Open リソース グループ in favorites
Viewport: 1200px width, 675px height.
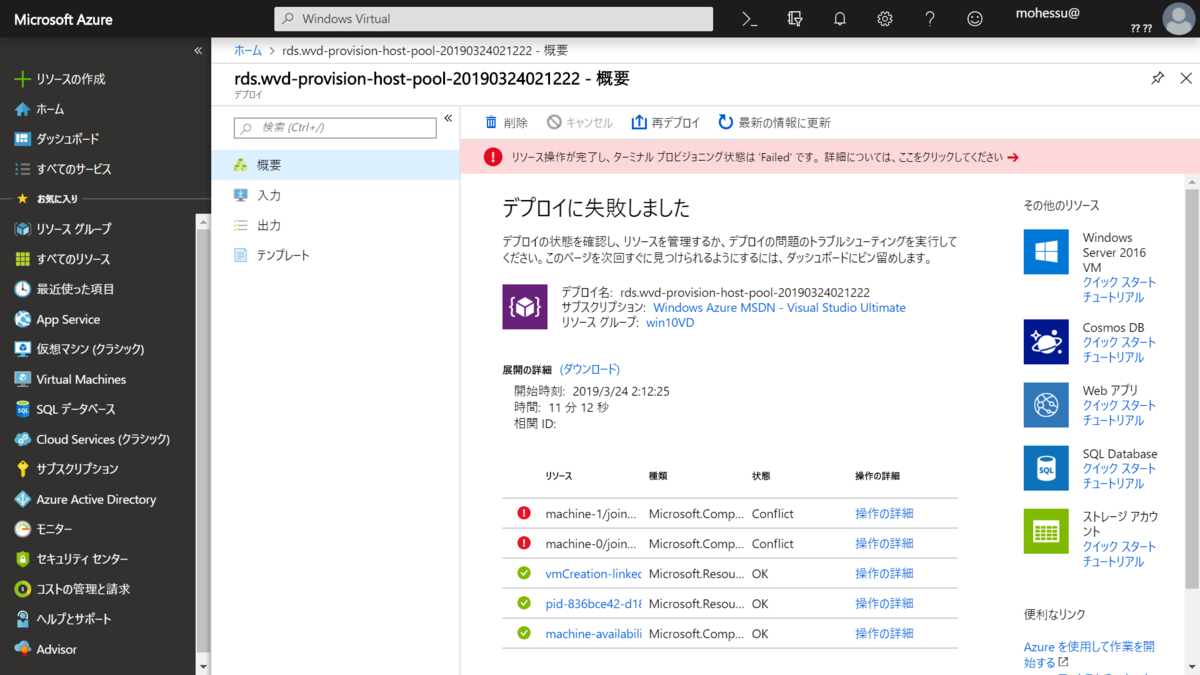(x=74, y=229)
